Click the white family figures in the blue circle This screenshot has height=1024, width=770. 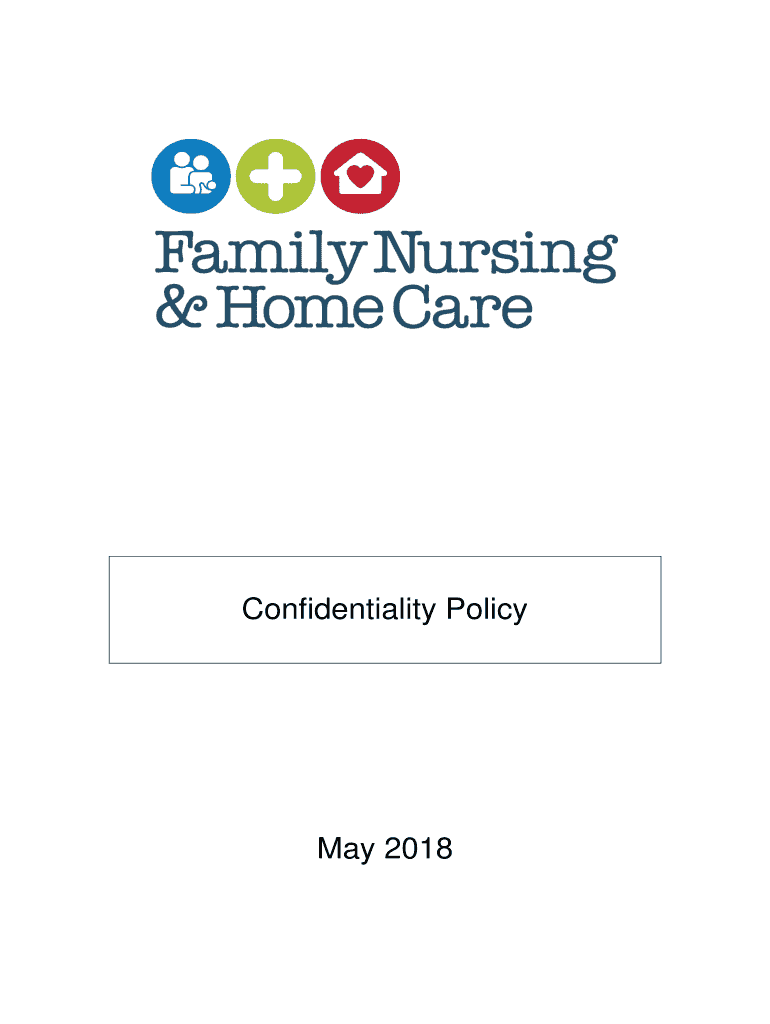pos(192,174)
